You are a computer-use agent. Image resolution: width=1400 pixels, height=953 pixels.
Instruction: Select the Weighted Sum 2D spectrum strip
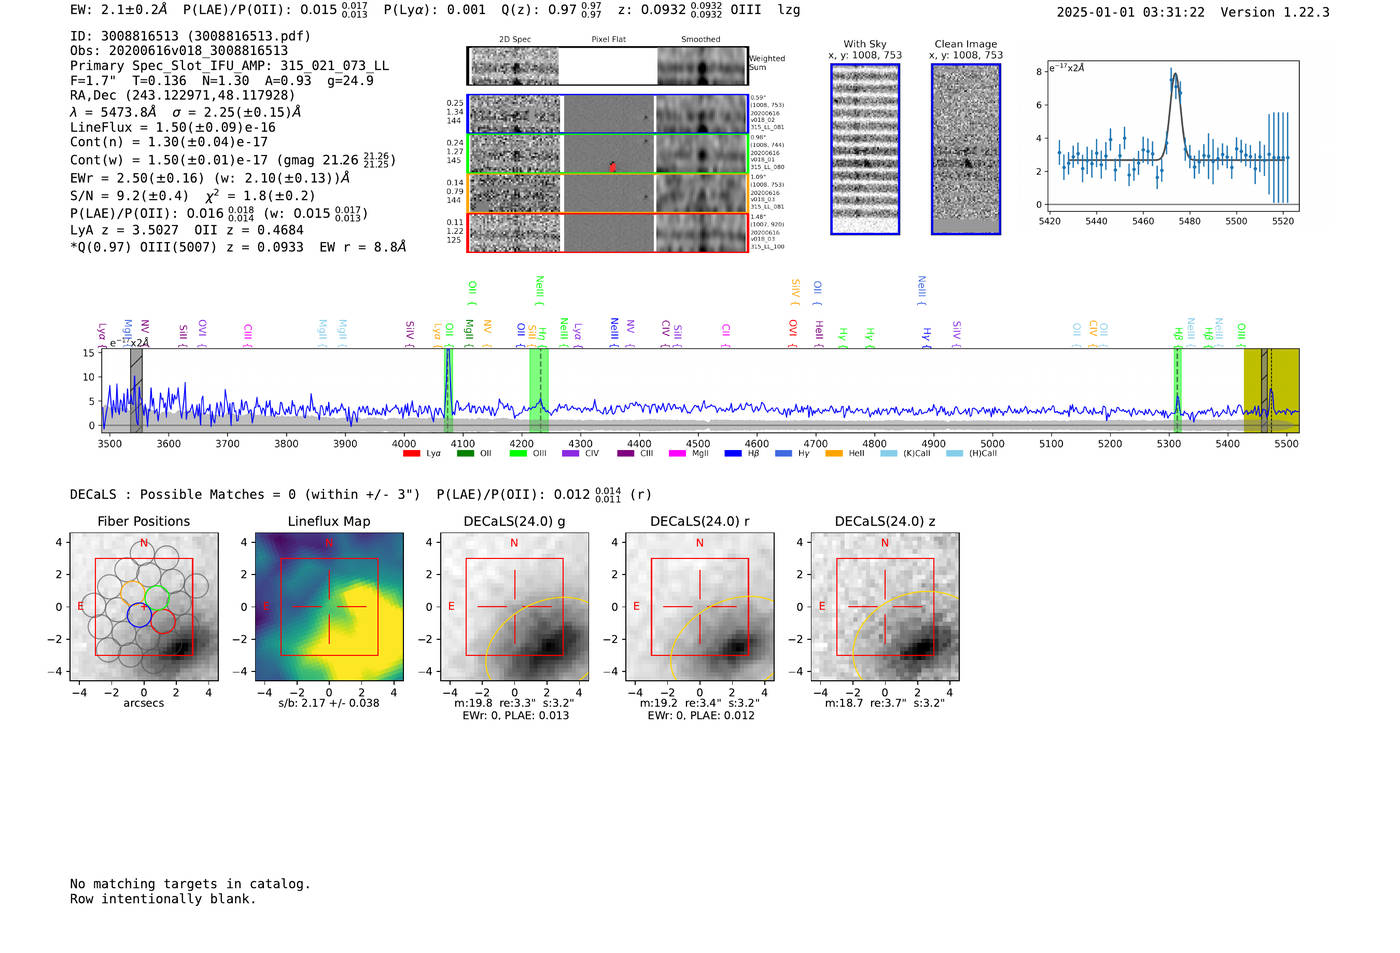click(607, 66)
